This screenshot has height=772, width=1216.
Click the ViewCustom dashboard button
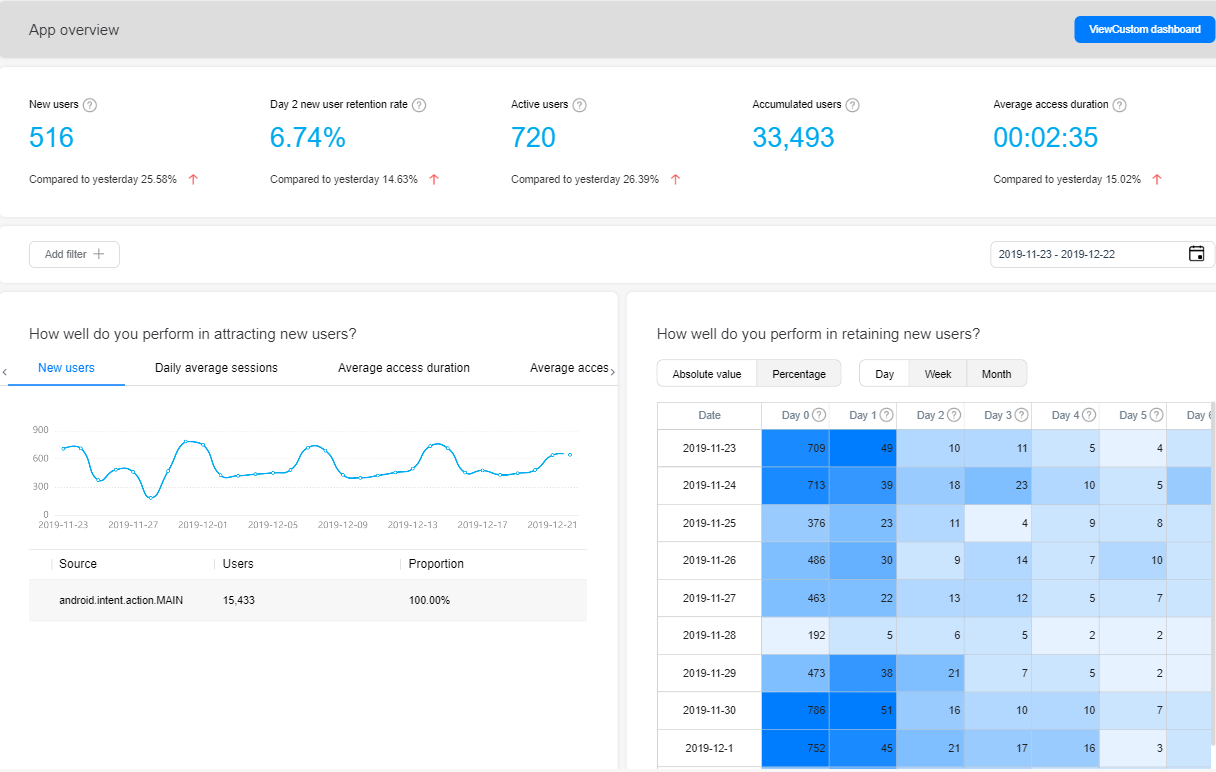pyautogui.click(x=1144, y=29)
